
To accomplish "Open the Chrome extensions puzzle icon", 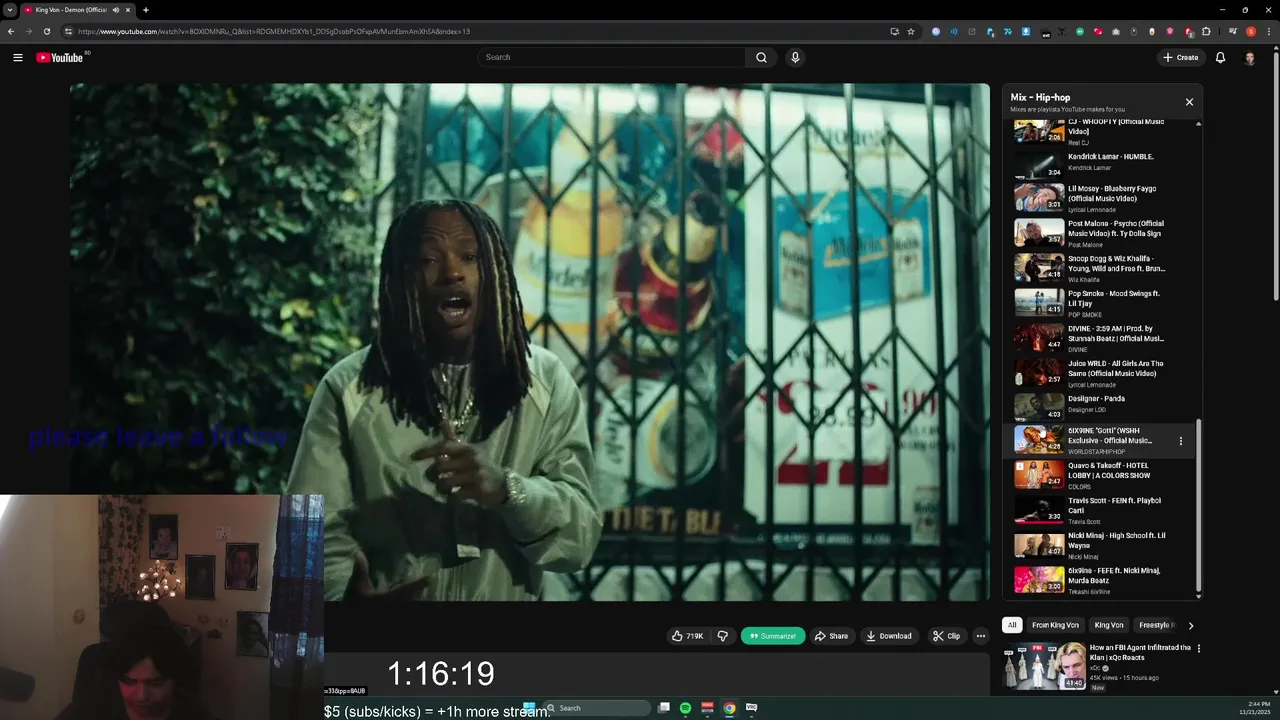I will 1206,31.
